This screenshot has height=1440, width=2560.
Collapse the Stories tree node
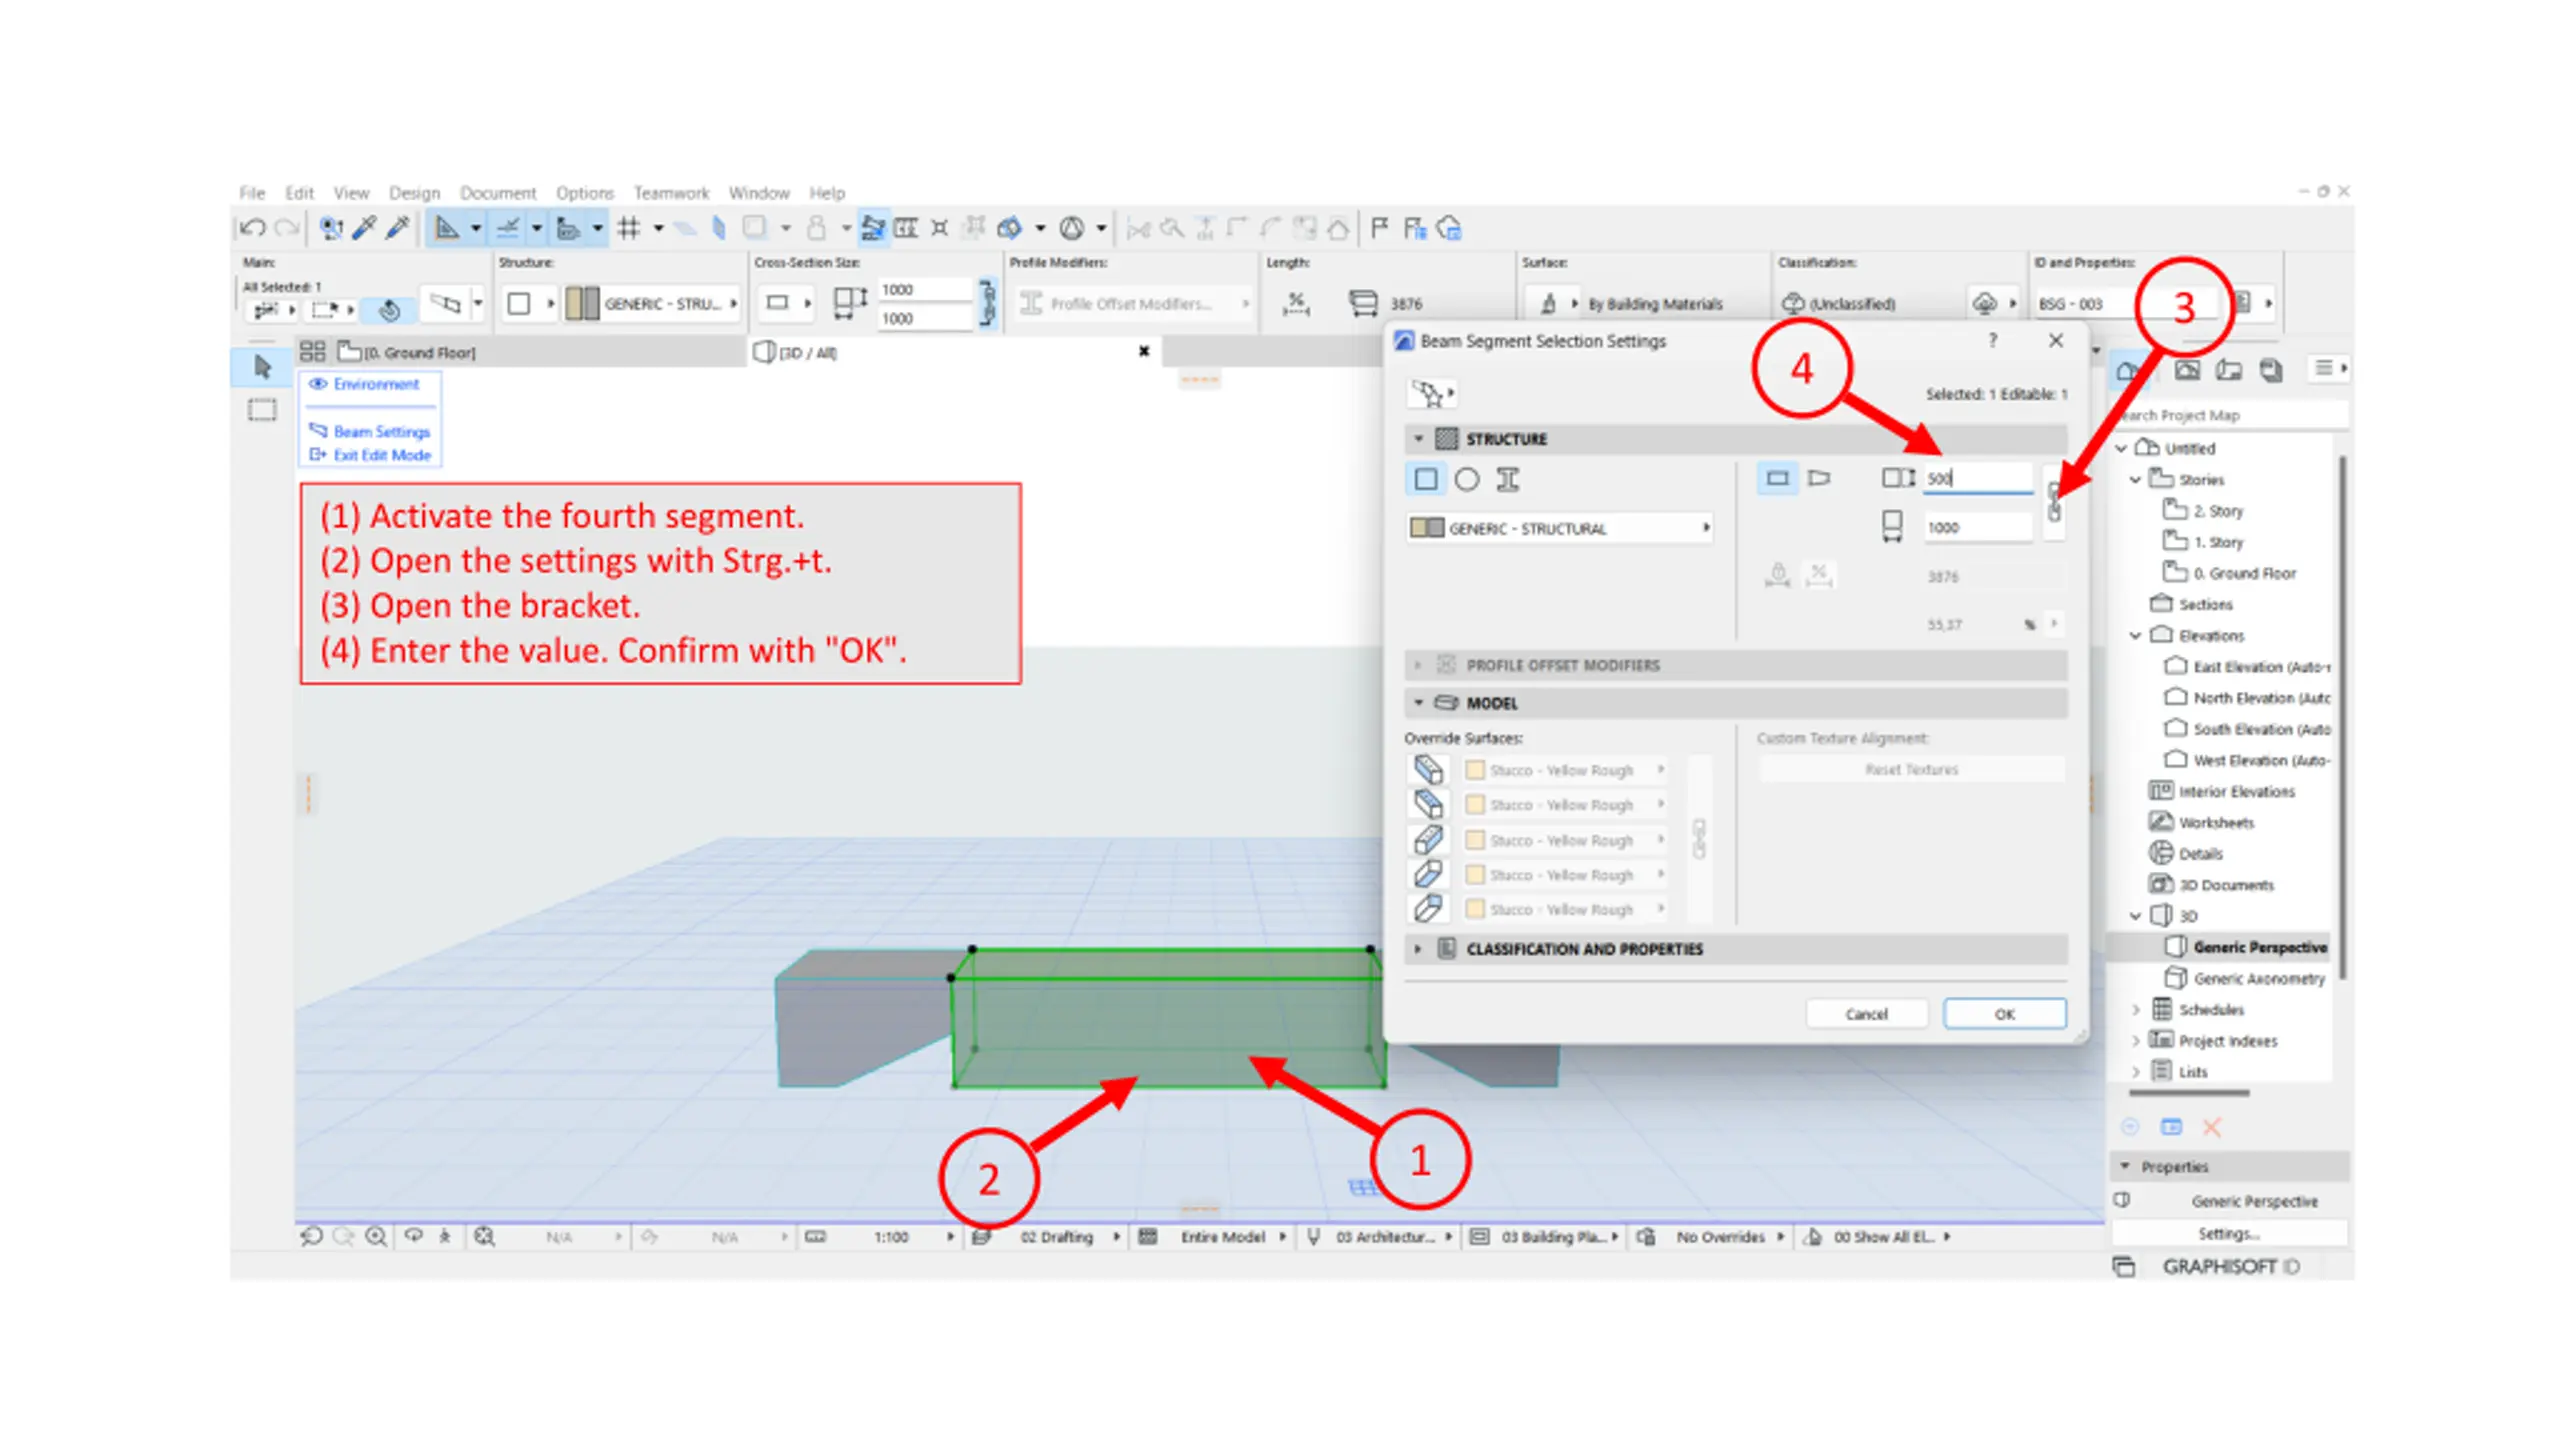point(2135,480)
